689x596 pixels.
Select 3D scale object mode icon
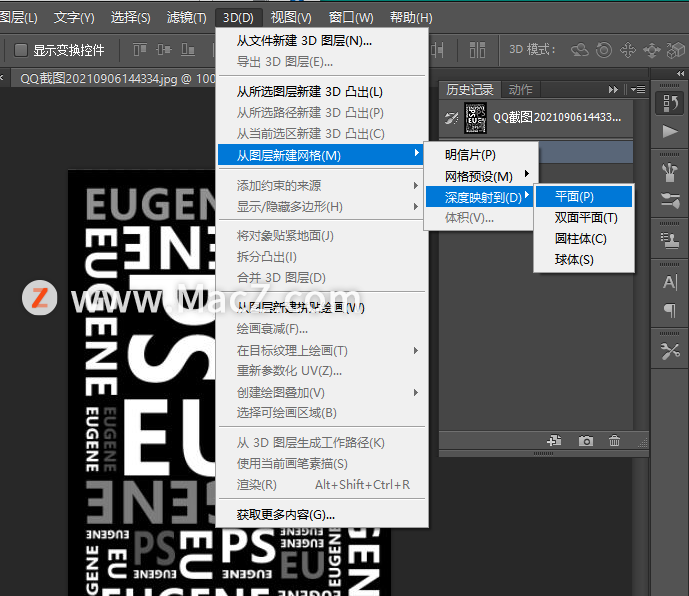click(x=676, y=50)
